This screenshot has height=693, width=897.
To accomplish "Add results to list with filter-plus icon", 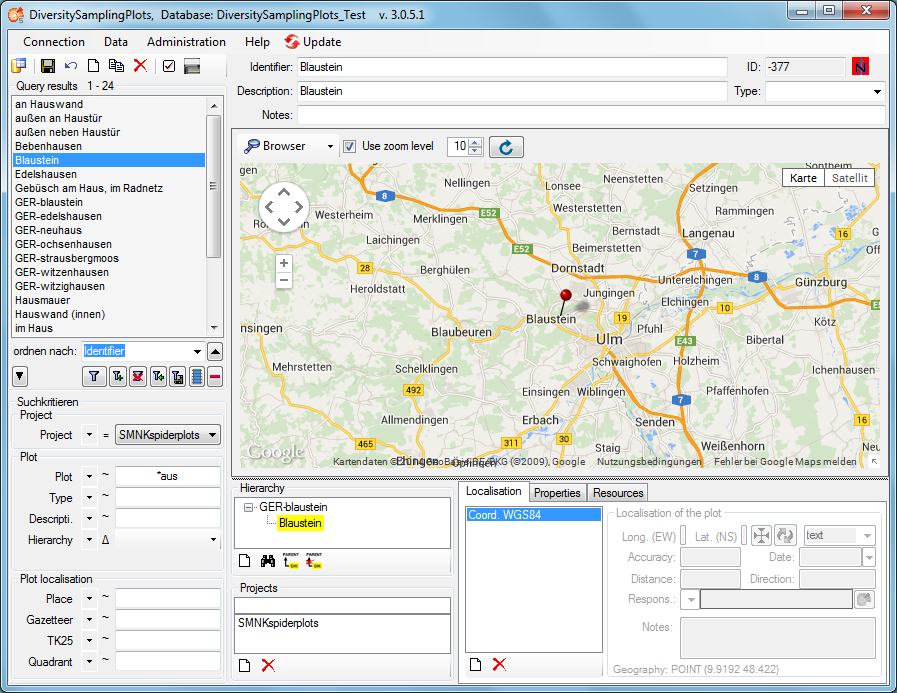I will (x=118, y=377).
